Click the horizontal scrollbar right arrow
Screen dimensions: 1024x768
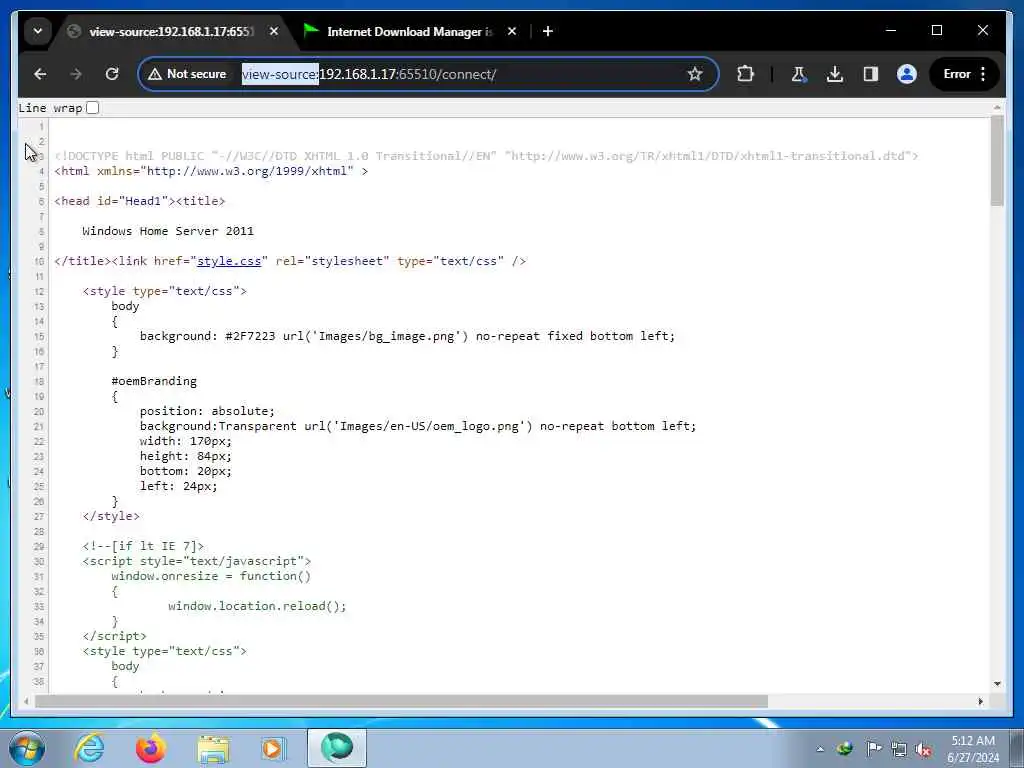click(980, 702)
